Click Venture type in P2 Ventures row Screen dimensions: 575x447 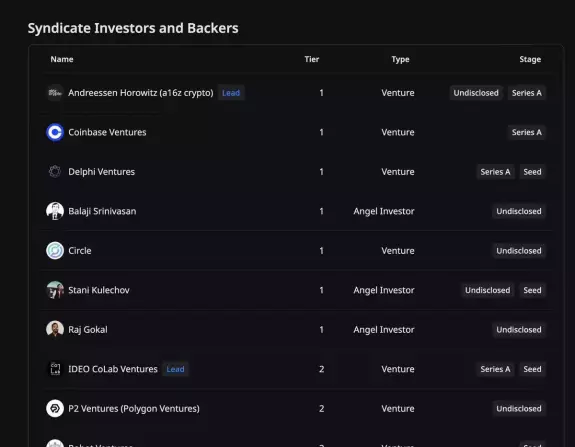pyautogui.click(x=398, y=409)
